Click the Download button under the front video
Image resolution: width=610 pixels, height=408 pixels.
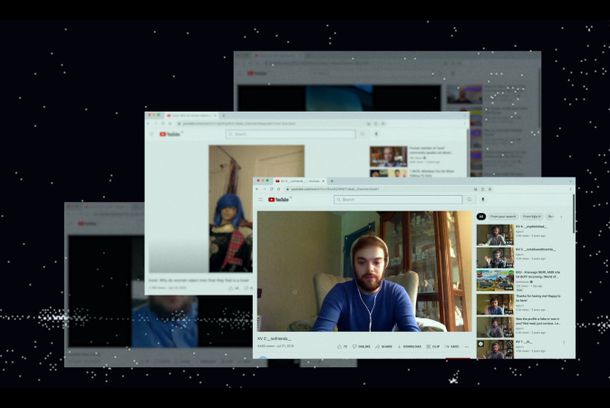[x=410, y=346]
